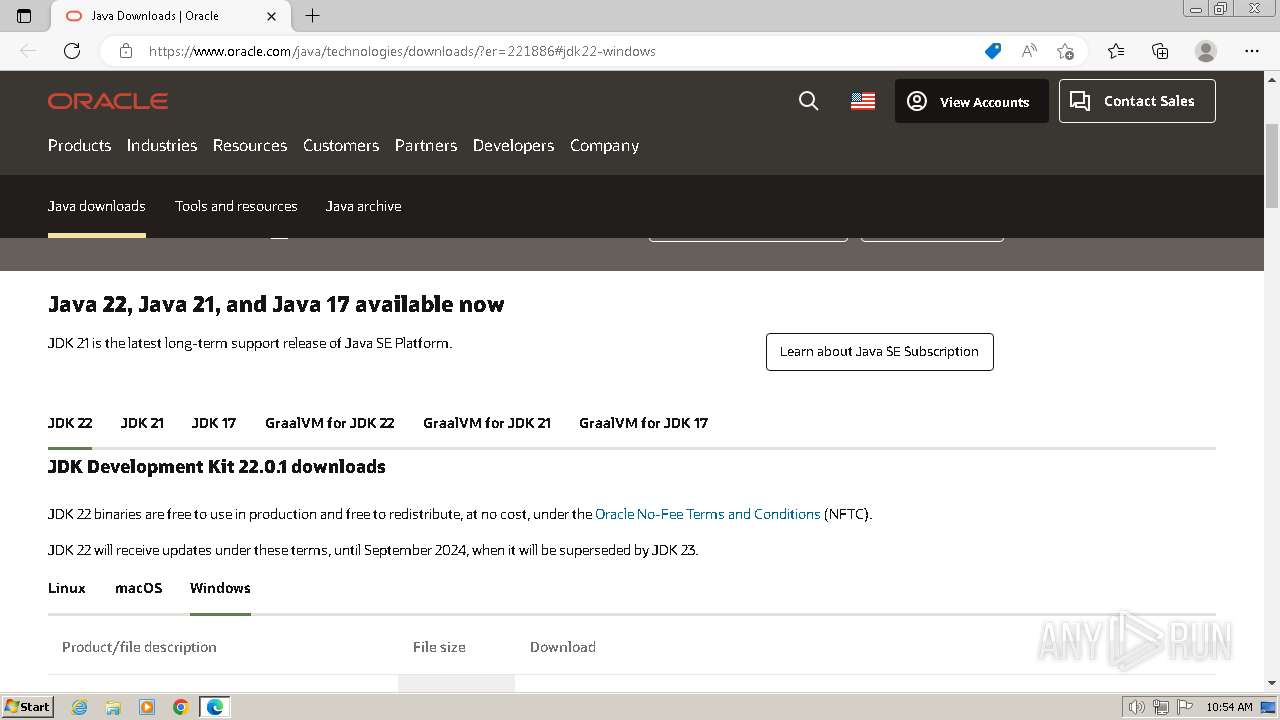Open a new browser tab

pos(312,16)
